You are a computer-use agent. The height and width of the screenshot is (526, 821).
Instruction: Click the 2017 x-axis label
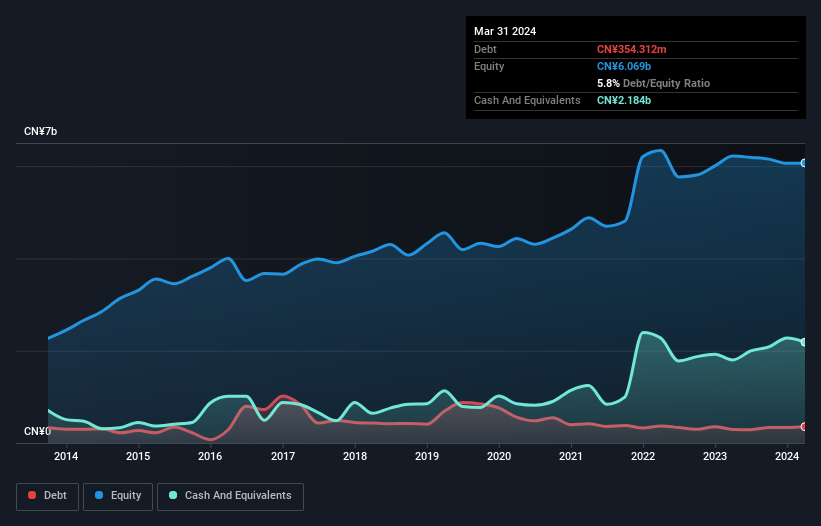point(283,456)
